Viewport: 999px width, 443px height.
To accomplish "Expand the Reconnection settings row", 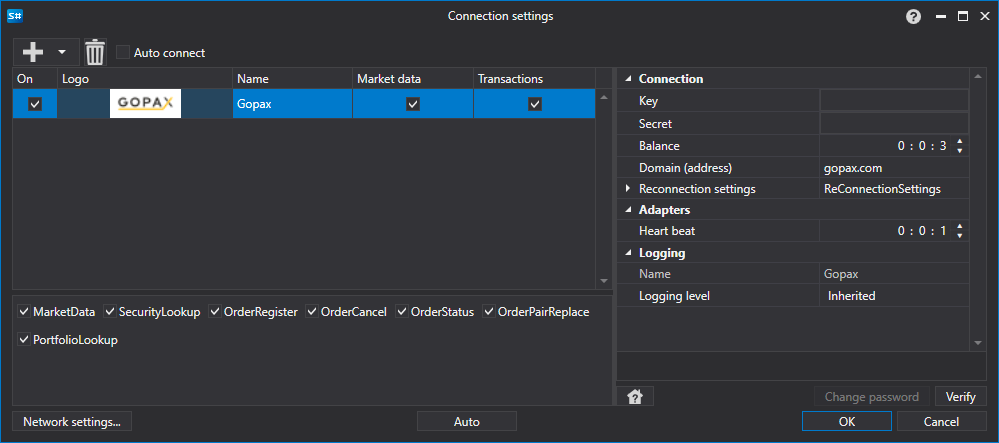I will [x=628, y=189].
